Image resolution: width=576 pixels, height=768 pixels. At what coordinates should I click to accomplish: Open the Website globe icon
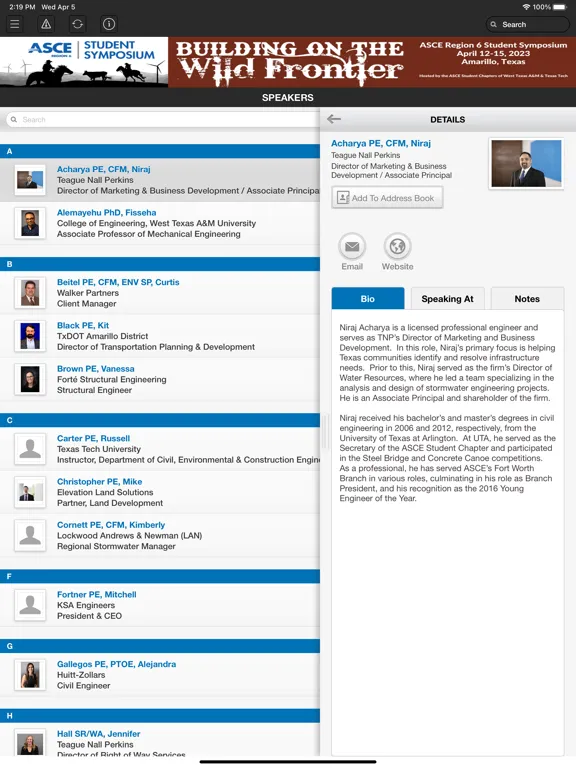(397, 246)
